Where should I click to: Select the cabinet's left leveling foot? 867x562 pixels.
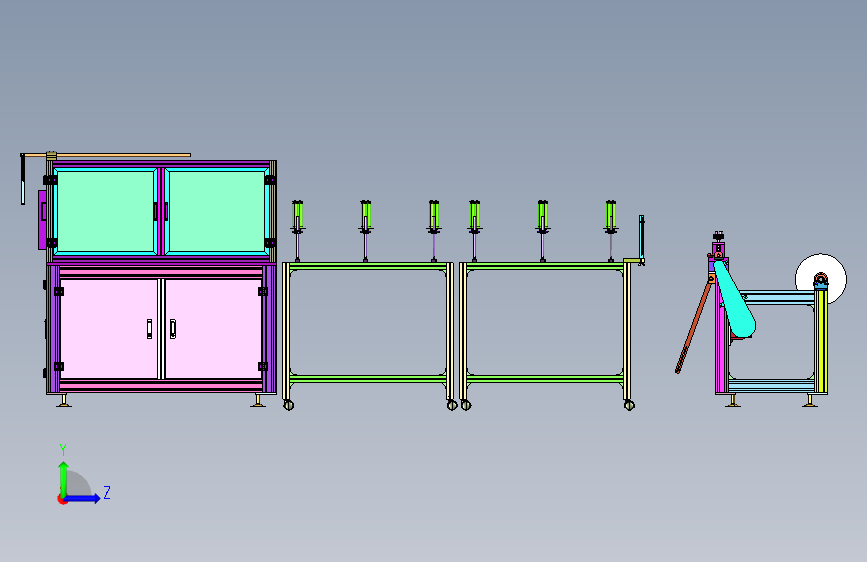(64, 400)
